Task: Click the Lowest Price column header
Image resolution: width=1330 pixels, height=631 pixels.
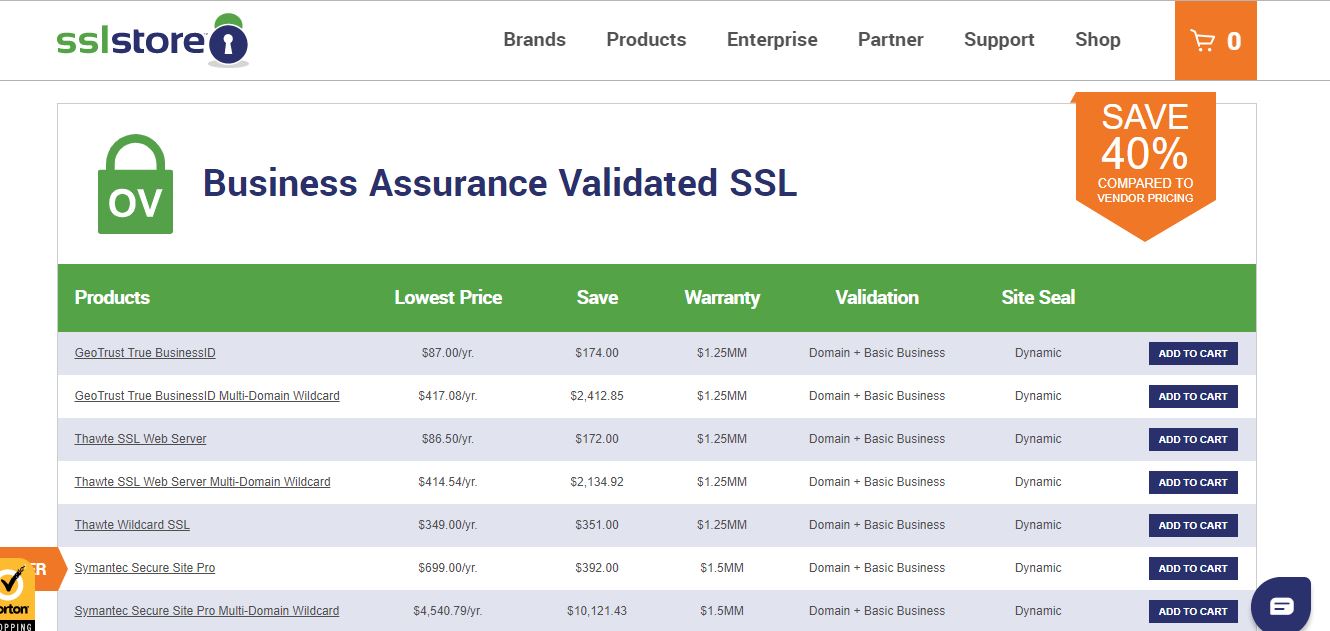Action: pos(448,297)
